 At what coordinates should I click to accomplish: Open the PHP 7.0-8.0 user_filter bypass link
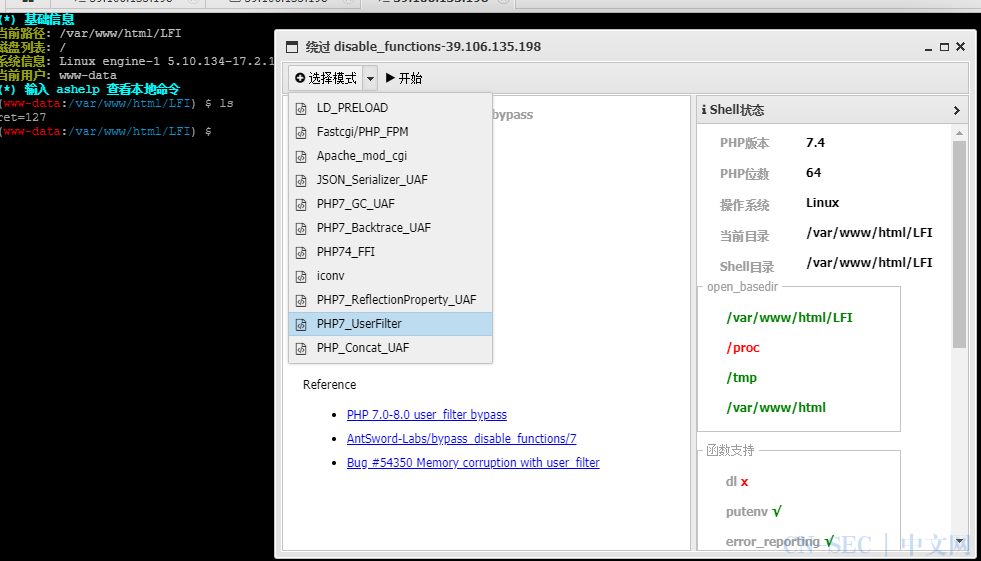(427, 415)
